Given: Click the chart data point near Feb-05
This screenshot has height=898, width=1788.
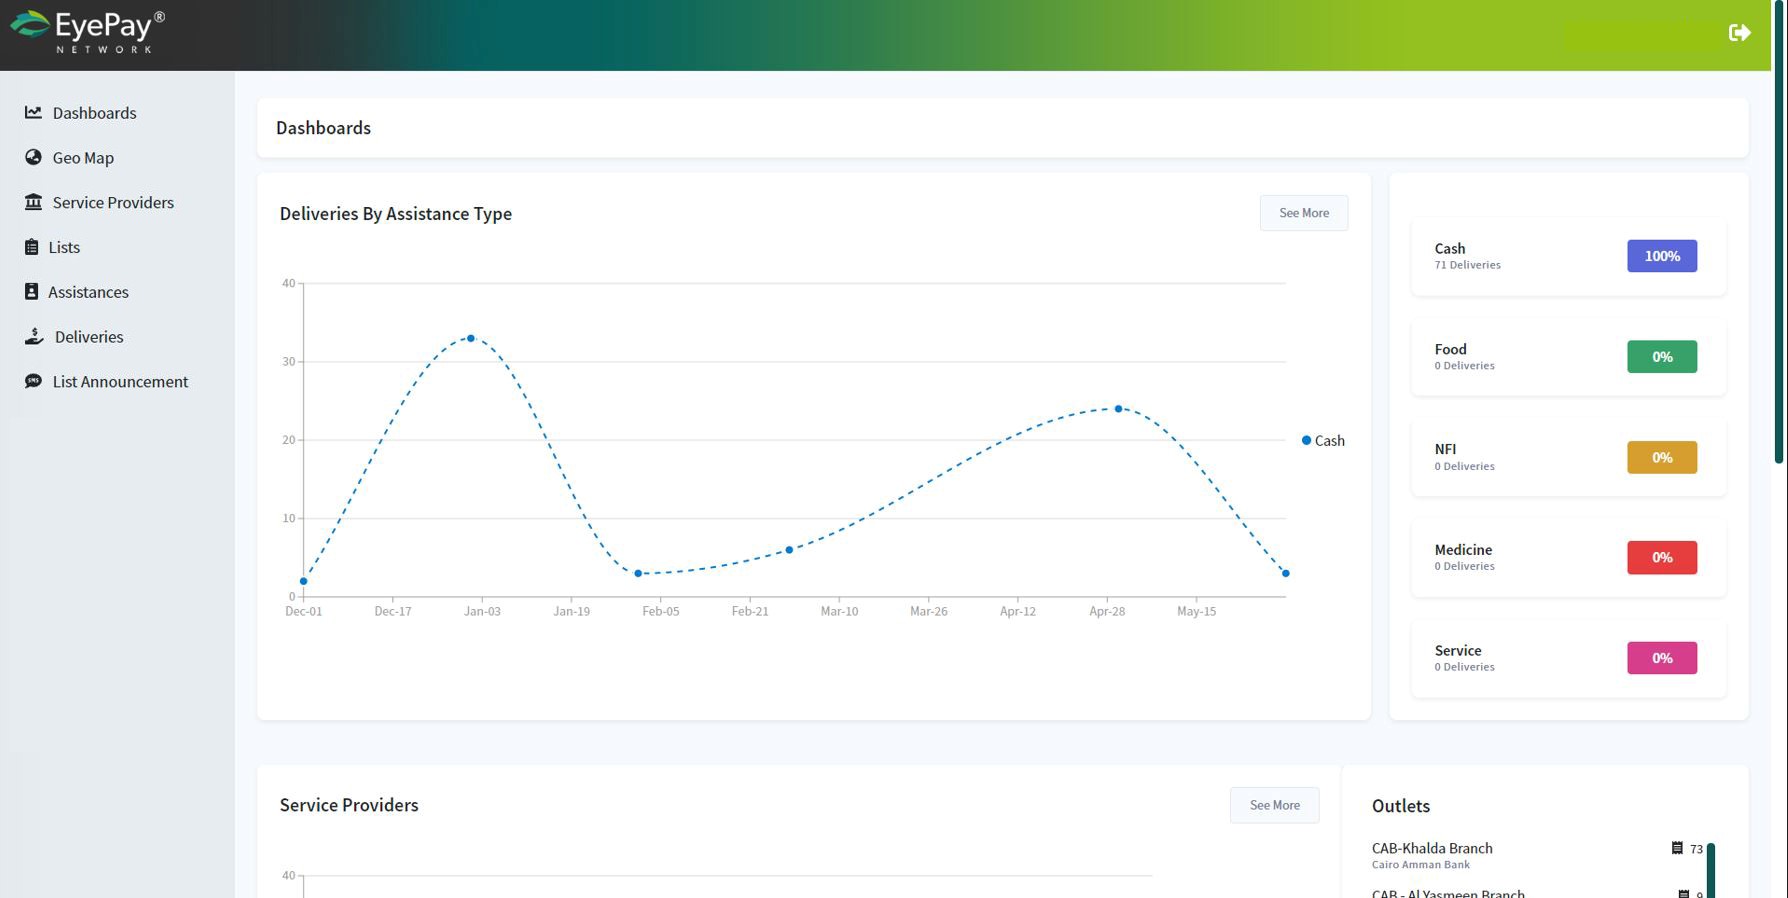Looking at the screenshot, I should pos(638,573).
